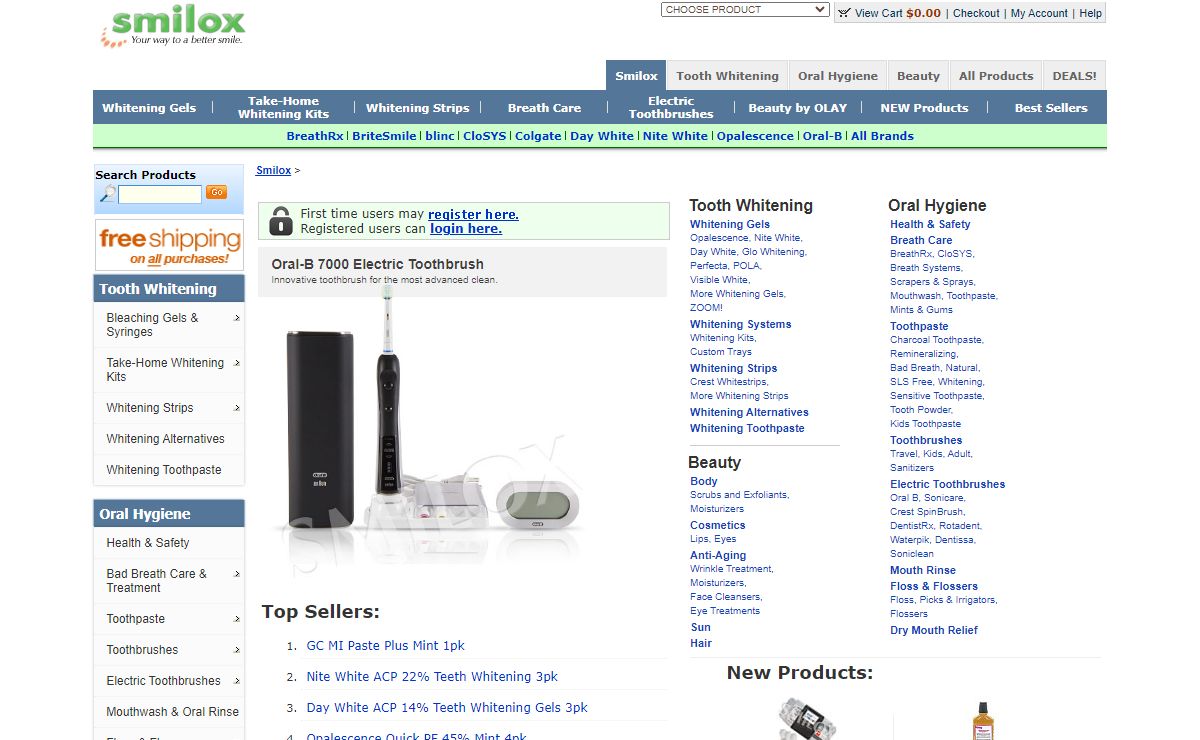The height and width of the screenshot is (740, 1200).
Task: Open Best Sellers menu item
Action: point(1051,108)
